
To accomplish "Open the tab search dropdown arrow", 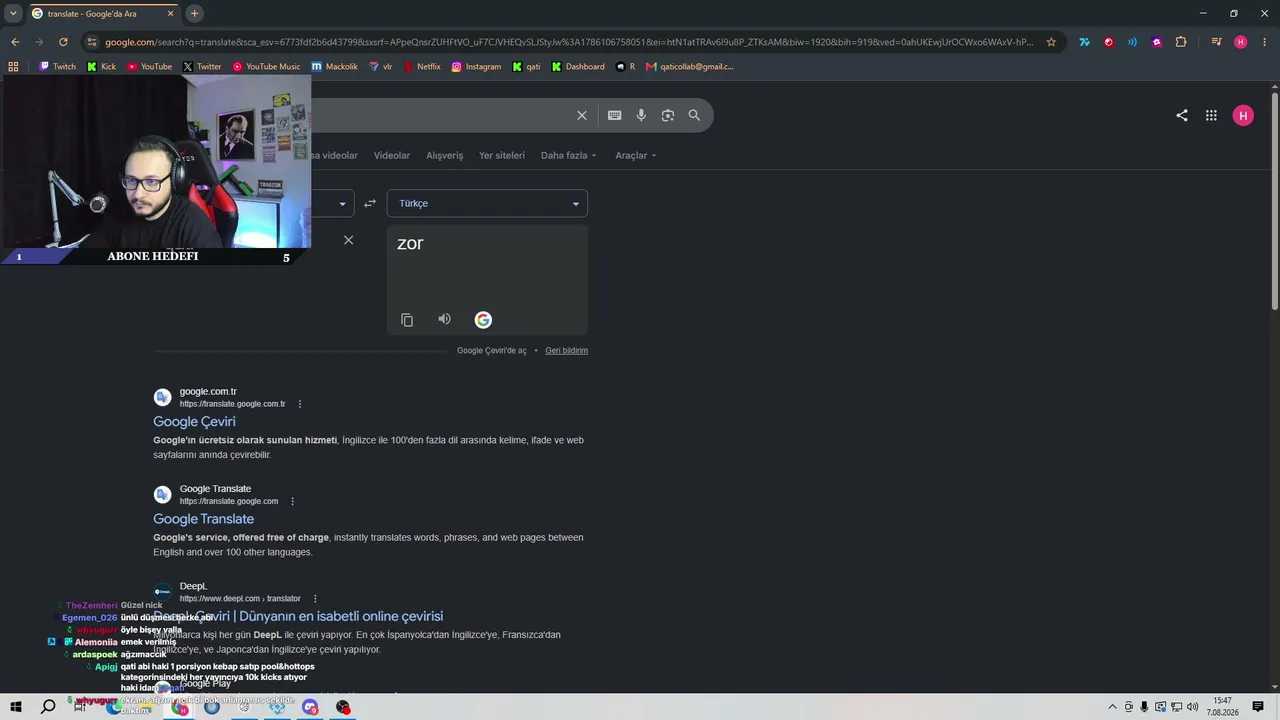I will tap(13, 13).
